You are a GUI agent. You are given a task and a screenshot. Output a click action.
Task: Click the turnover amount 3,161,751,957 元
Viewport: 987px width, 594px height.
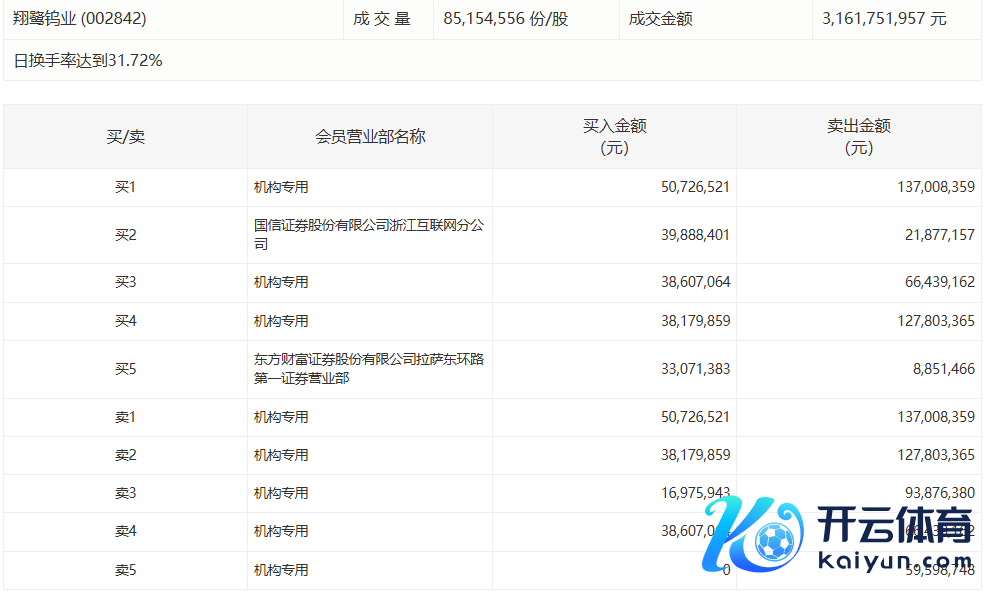click(883, 19)
